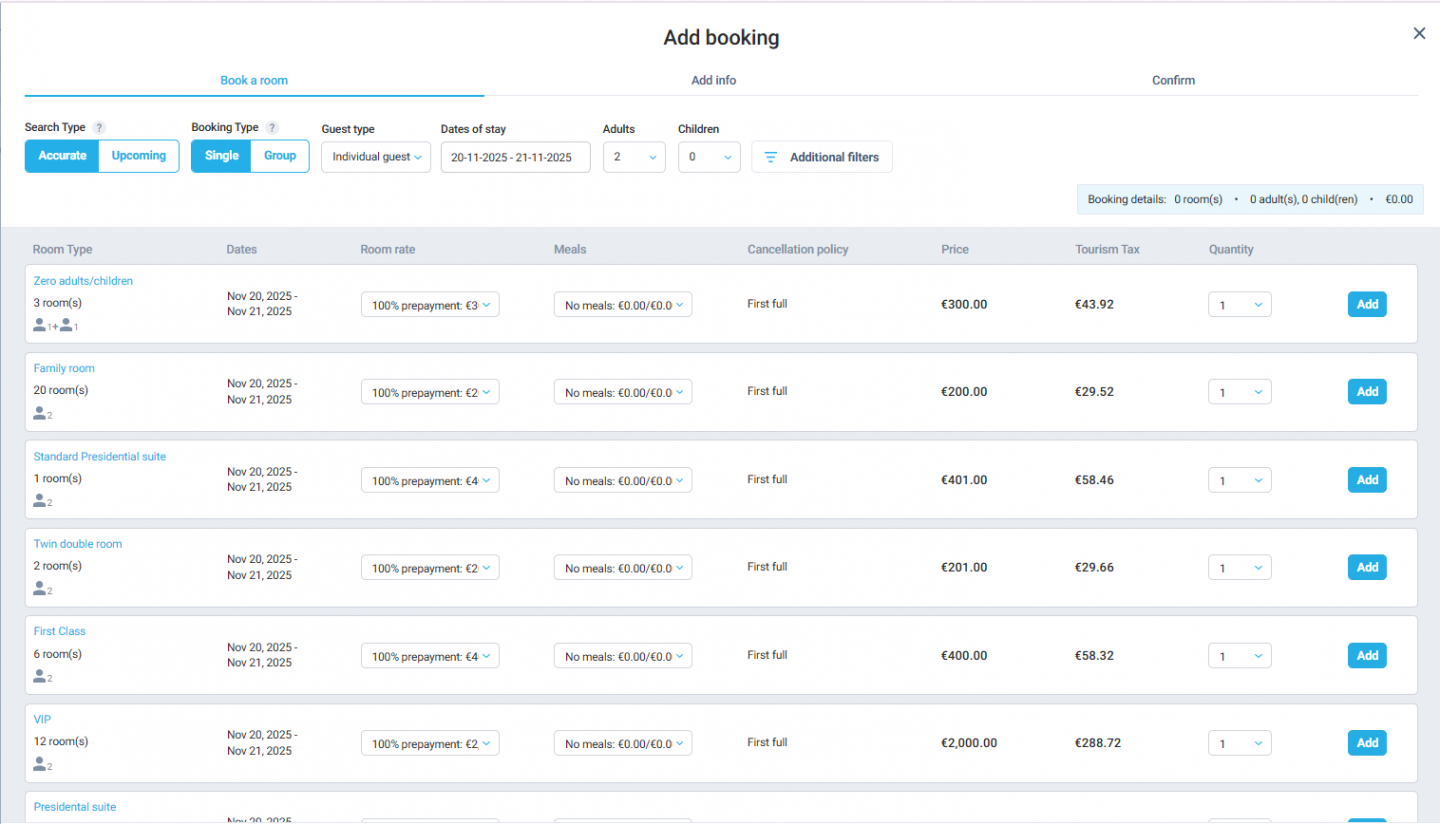Click the children occupancy icon under Zero adults/children

[x=66, y=325]
